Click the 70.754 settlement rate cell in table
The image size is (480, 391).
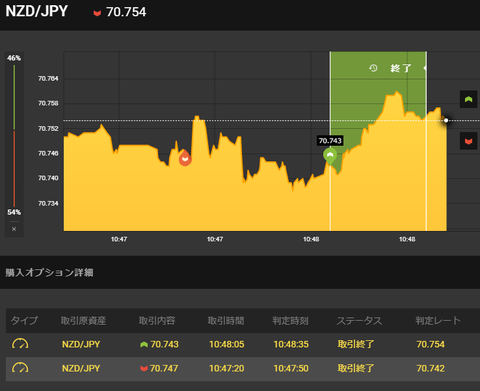[x=431, y=344]
